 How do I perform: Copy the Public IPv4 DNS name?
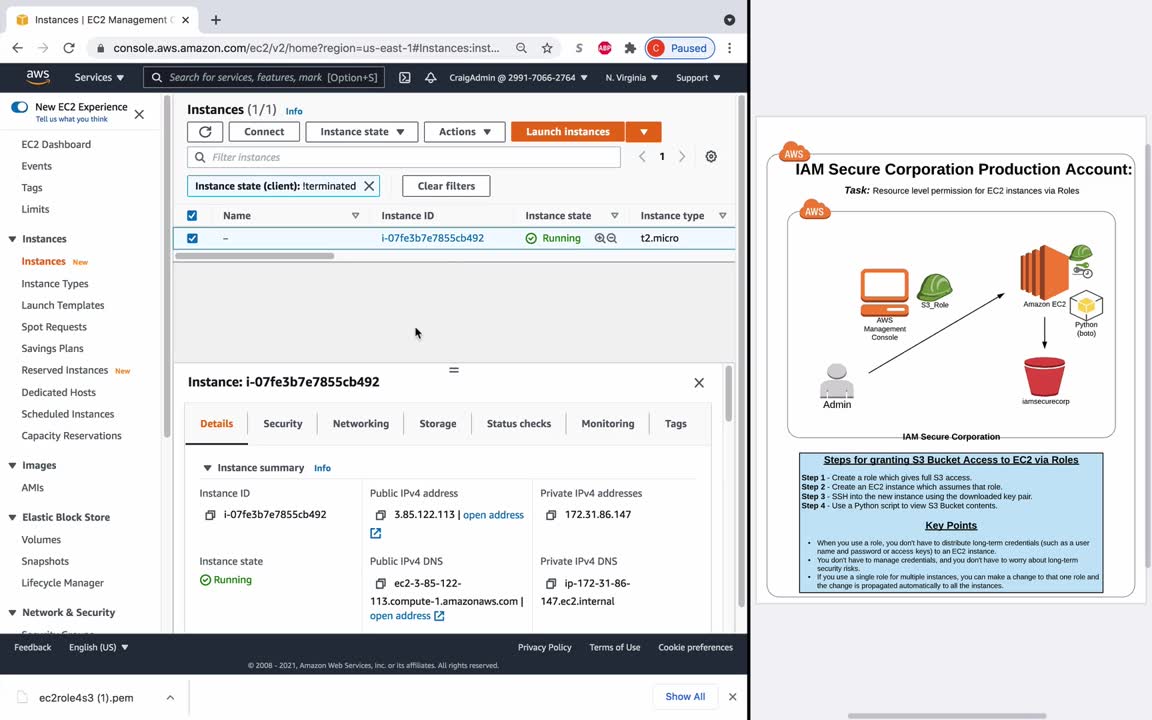coord(381,583)
